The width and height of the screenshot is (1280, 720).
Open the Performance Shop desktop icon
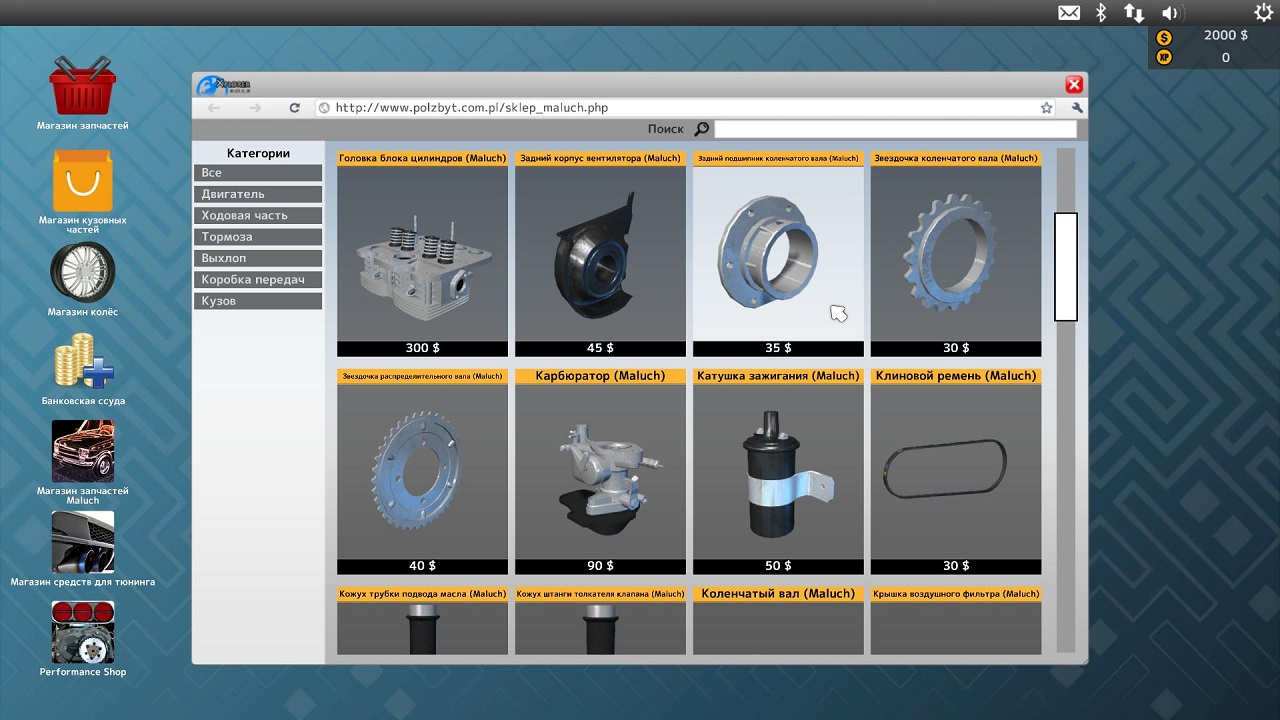click(83, 632)
